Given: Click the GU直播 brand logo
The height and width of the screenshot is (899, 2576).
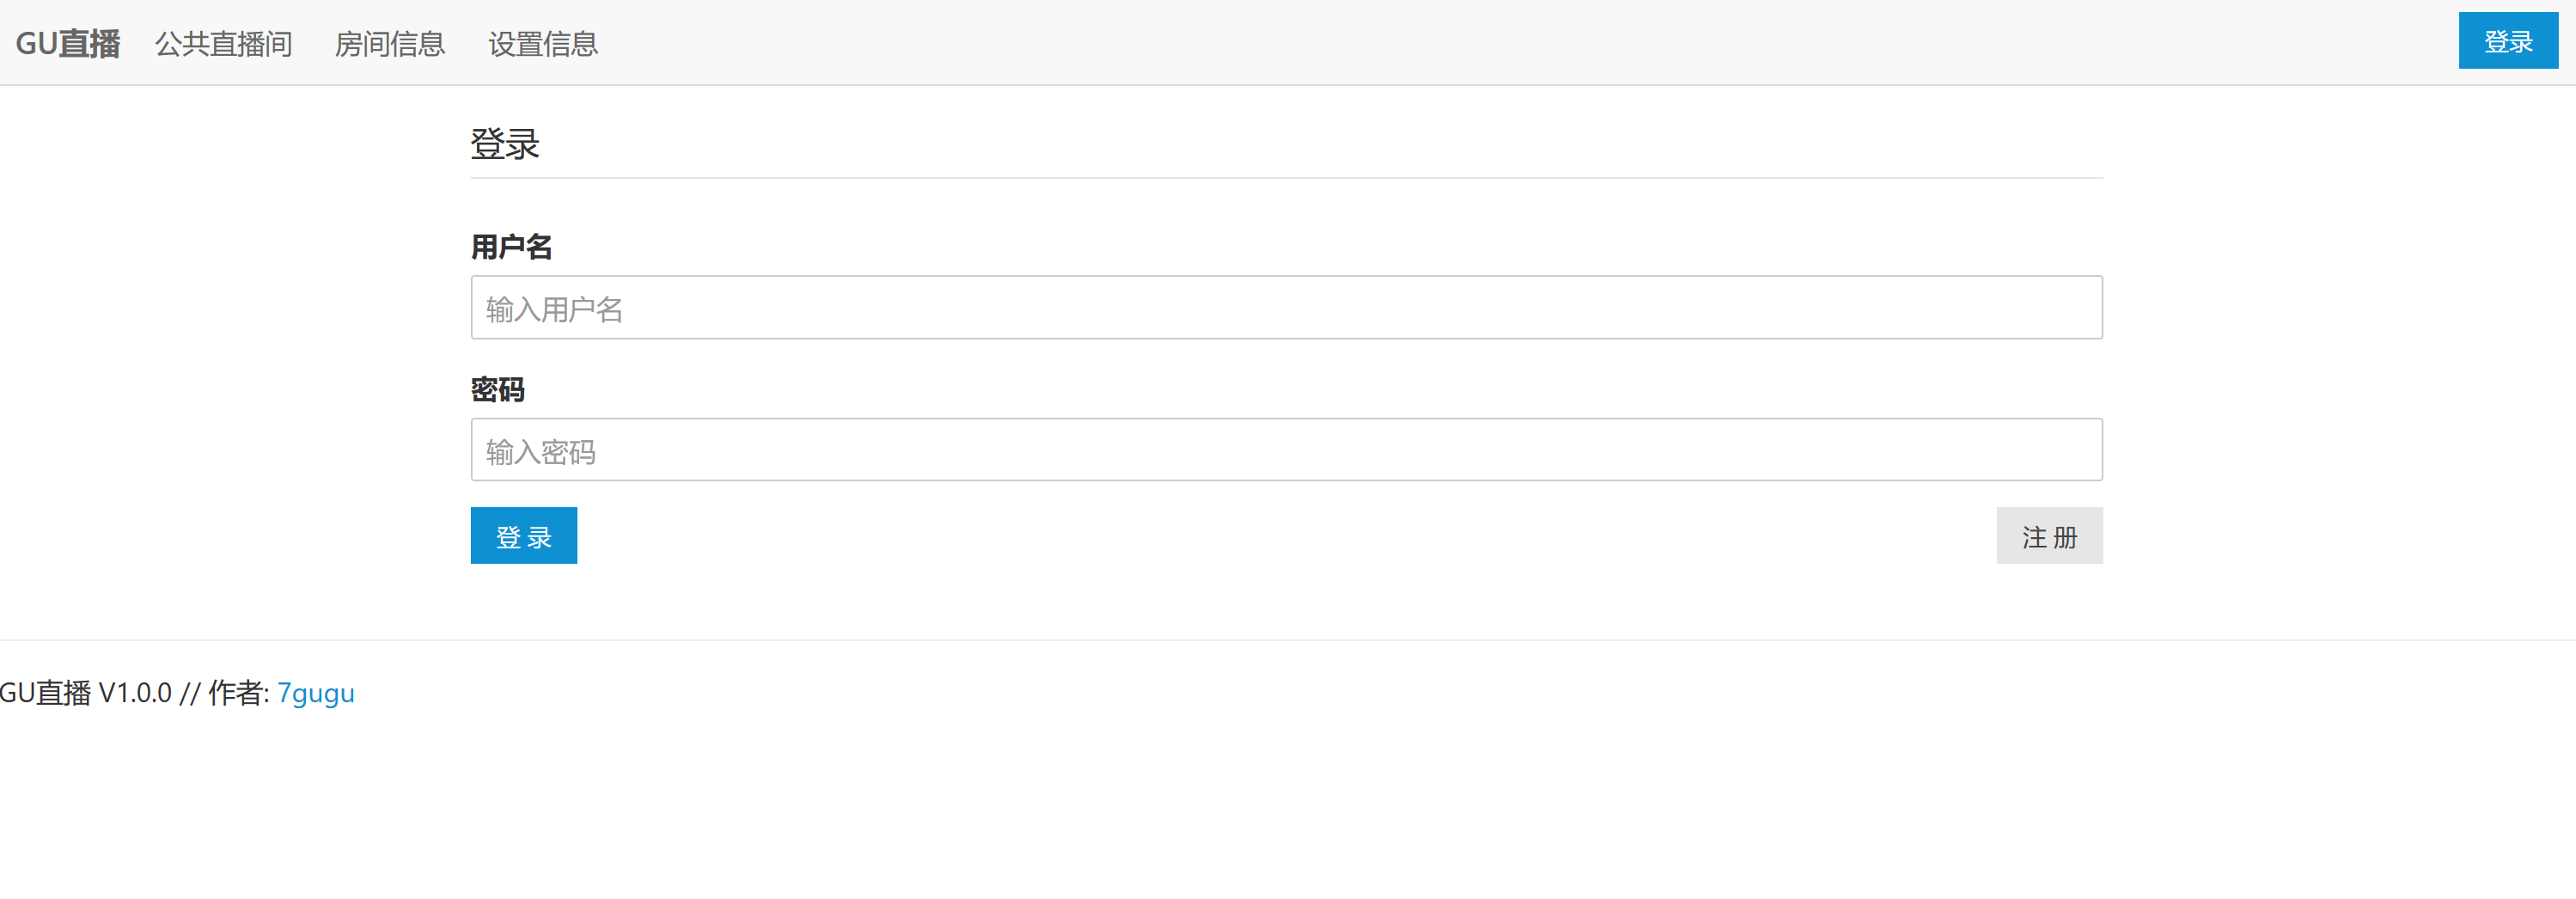Looking at the screenshot, I should tap(68, 44).
